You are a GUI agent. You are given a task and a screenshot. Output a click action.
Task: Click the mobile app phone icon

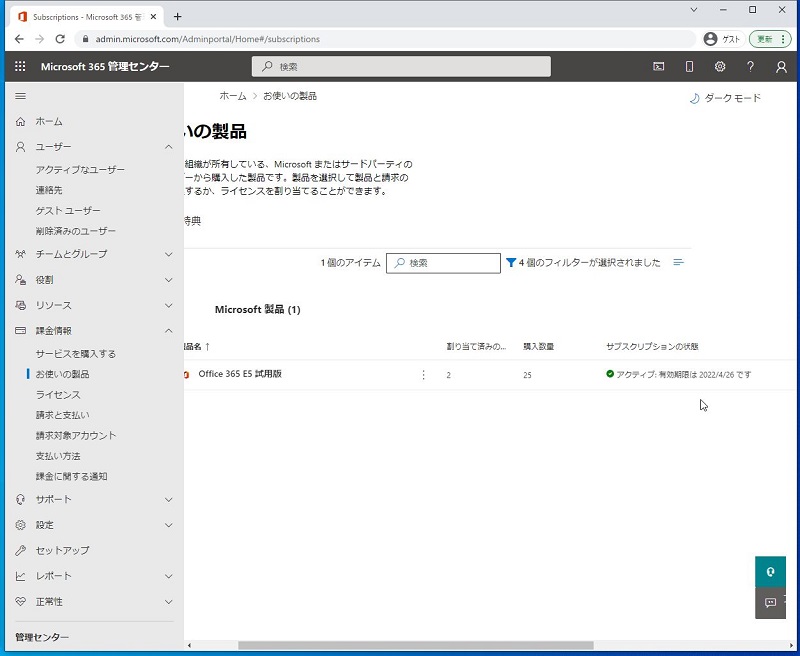(689, 66)
